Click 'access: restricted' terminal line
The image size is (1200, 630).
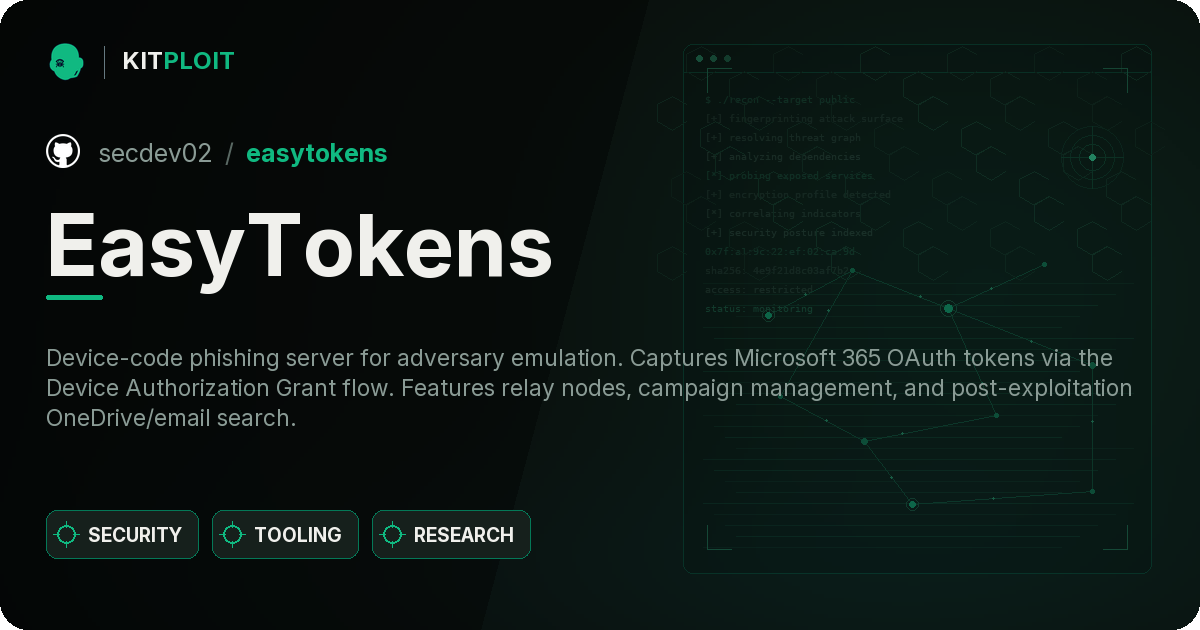pos(759,290)
